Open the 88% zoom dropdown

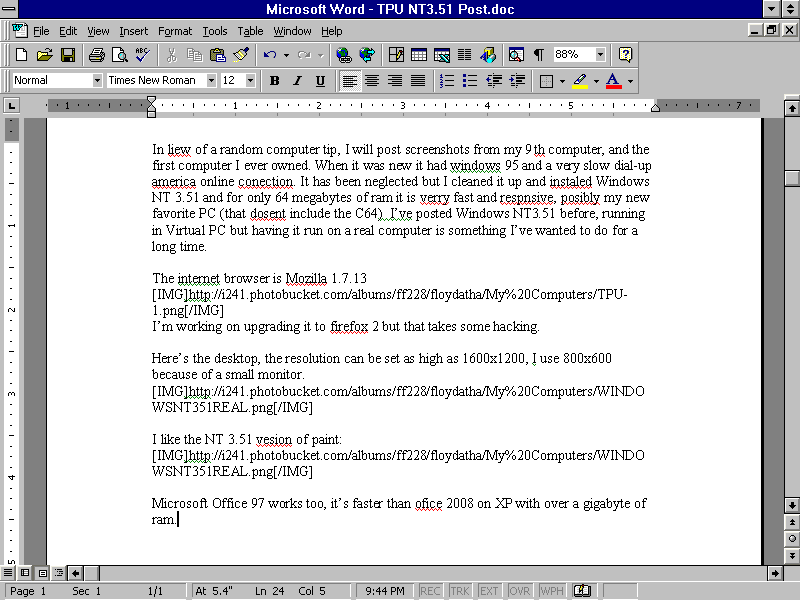(600, 55)
